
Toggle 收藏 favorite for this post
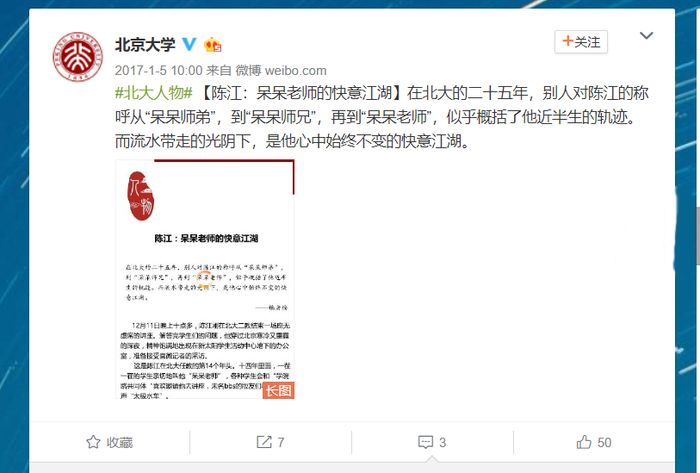tap(109, 442)
